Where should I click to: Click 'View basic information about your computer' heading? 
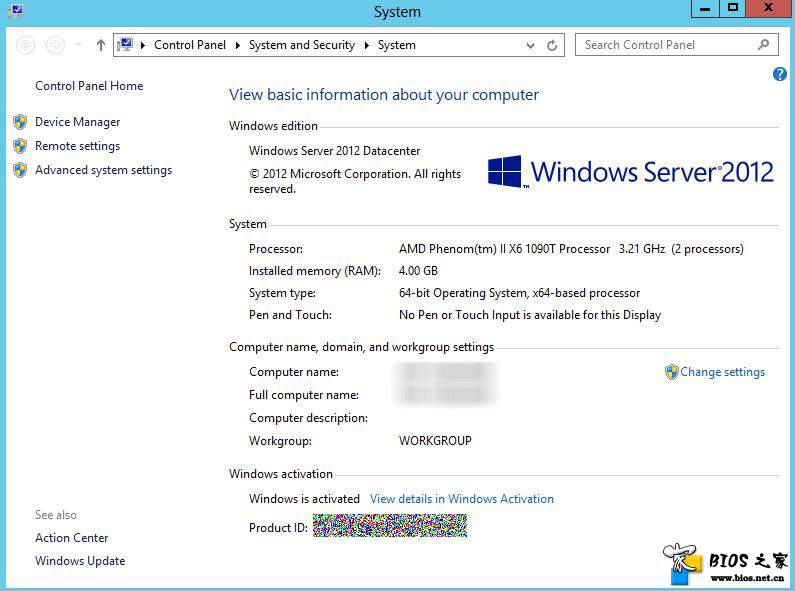point(384,95)
